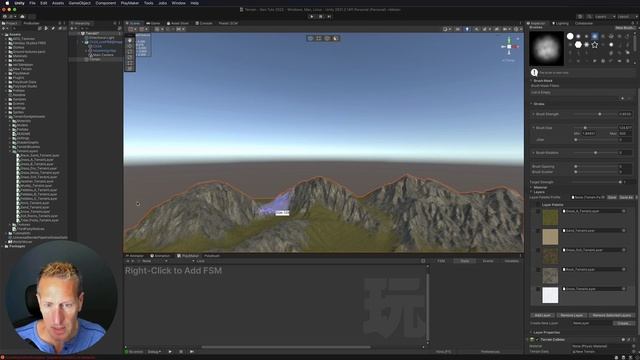
Task: Select the white circle brush
Action: tap(570, 36)
